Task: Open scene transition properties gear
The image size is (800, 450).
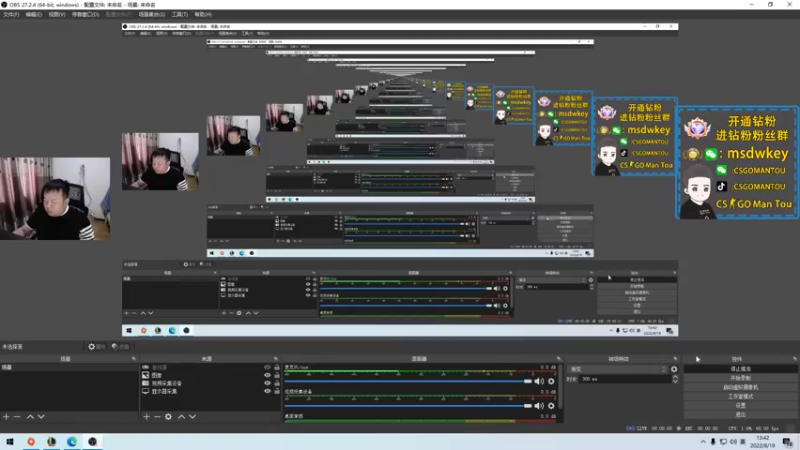Action: (674, 369)
